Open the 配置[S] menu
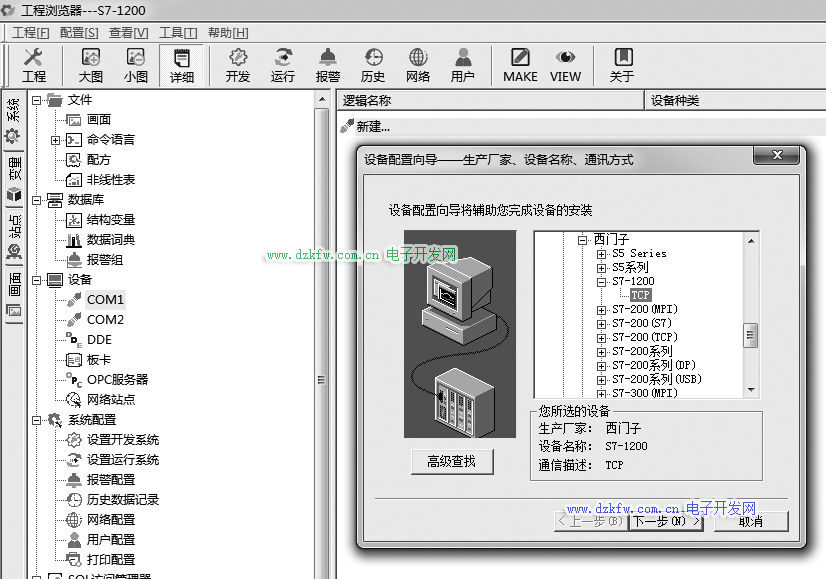 pos(78,33)
